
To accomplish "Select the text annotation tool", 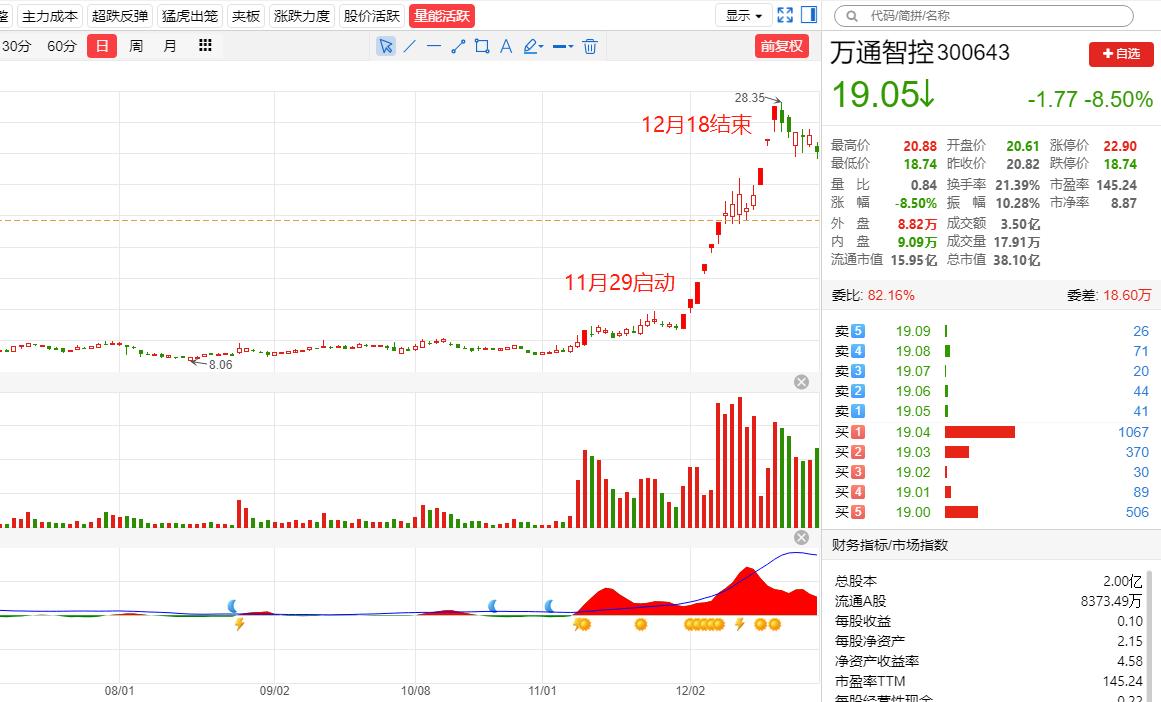I will (x=505, y=46).
